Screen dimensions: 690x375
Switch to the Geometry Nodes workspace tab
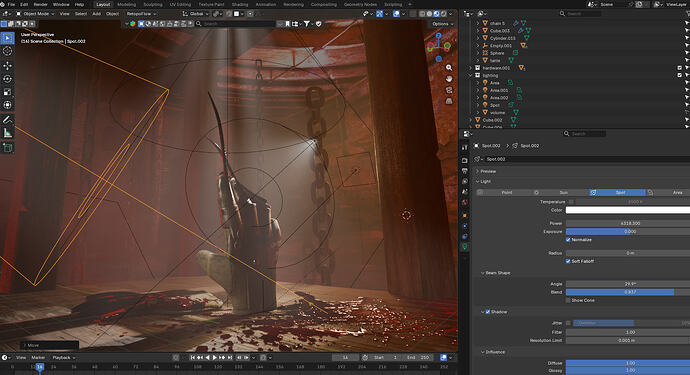click(x=360, y=4)
